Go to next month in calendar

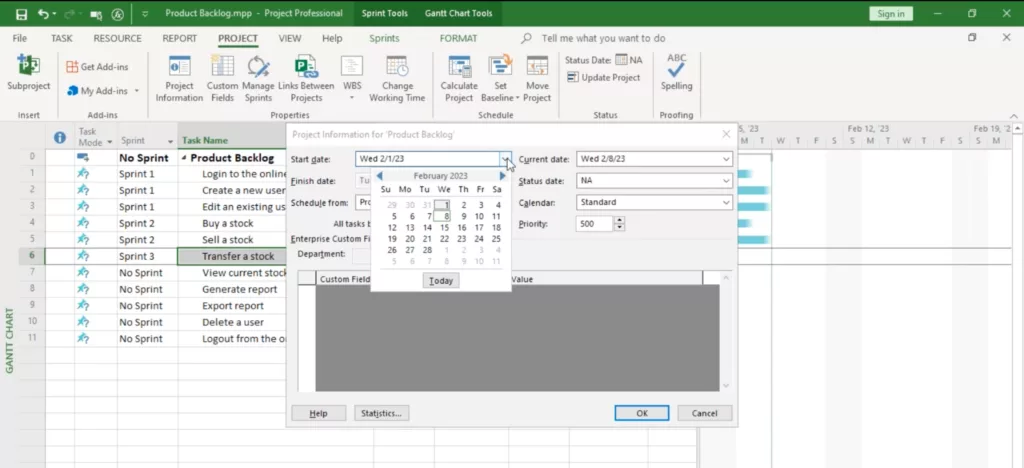point(502,176)
